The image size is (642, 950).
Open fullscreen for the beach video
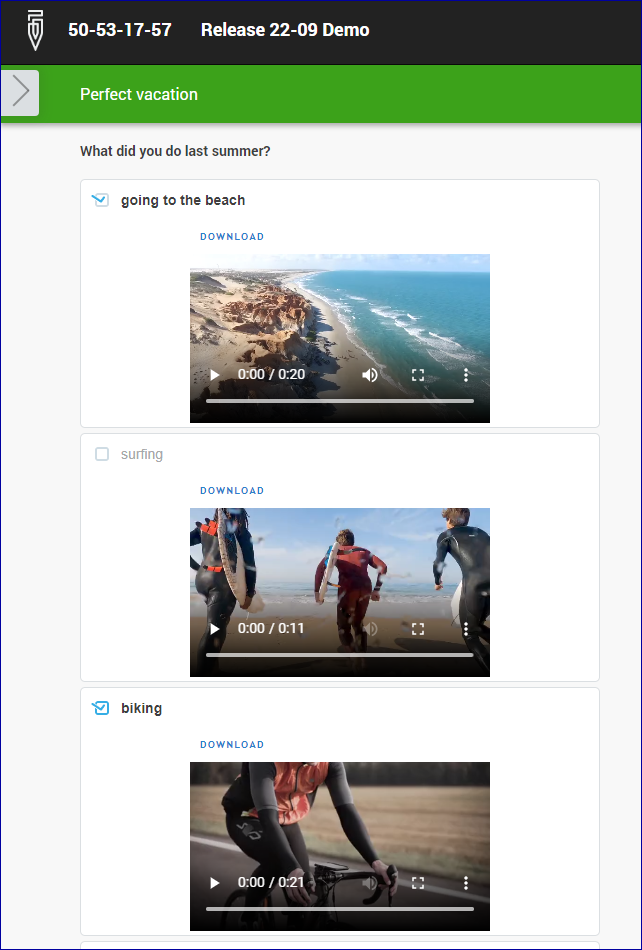[x=418, y=374]
